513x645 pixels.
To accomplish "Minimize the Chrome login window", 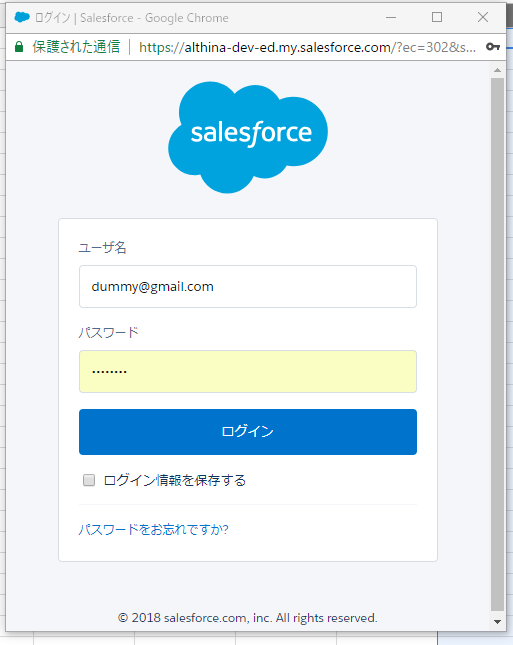I will pyautogui.click(x=391, y=18).
